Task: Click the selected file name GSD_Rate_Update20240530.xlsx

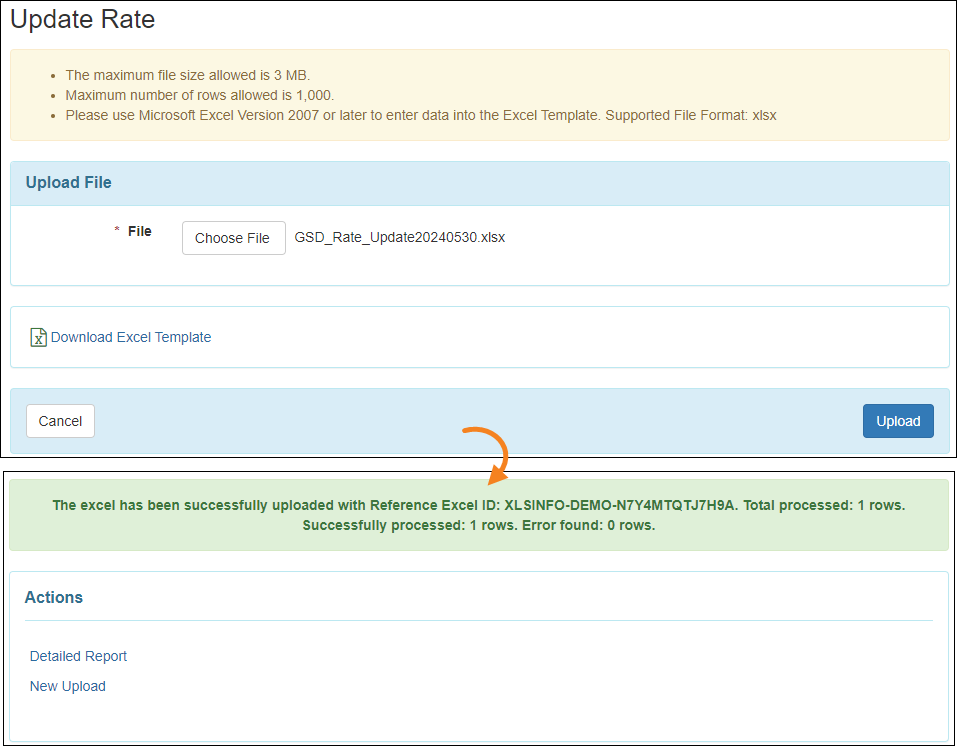Action: point(399,238)
